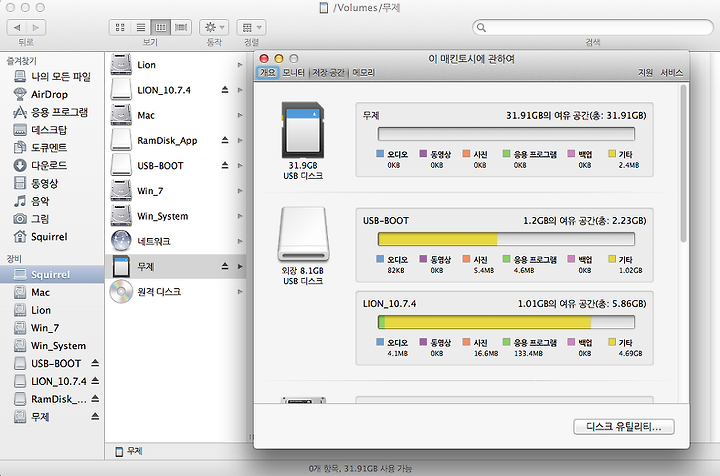Eject RamDisk from the sidebar
This screenshot has height=476, width=720.
pyautogui.click(x=95, y=398)
